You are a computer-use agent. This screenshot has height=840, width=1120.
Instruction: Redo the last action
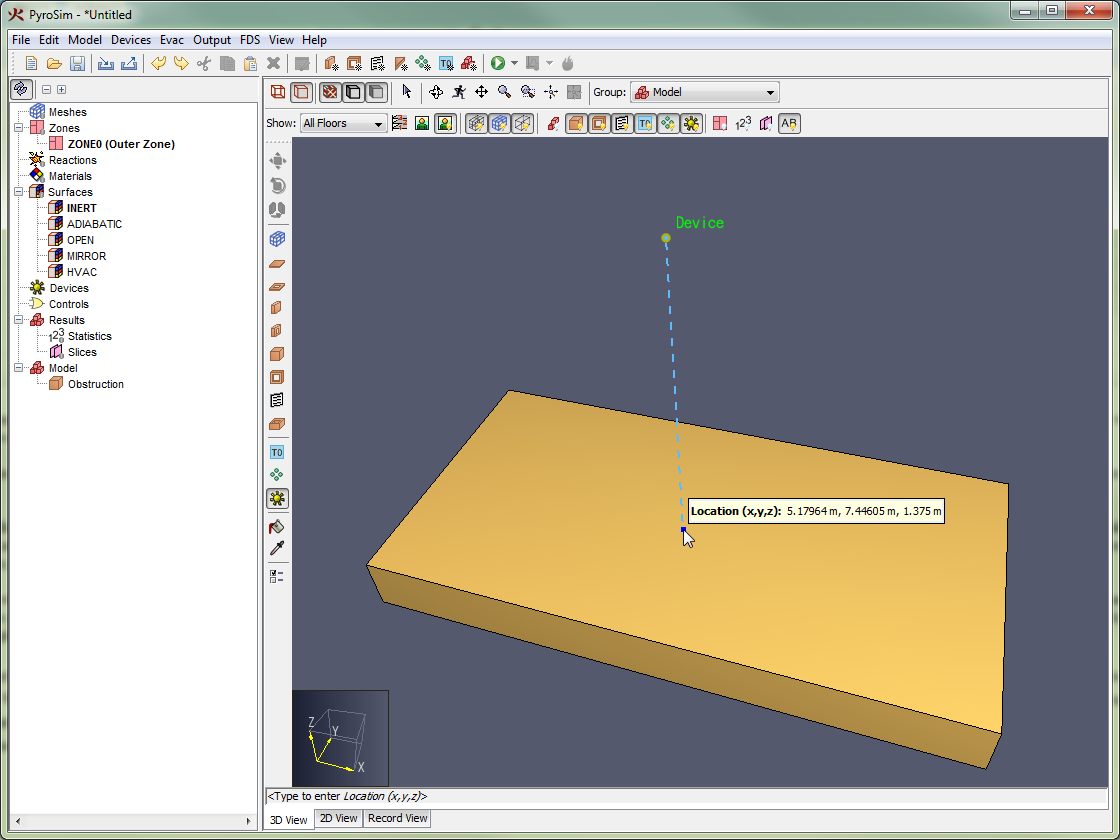181,64
